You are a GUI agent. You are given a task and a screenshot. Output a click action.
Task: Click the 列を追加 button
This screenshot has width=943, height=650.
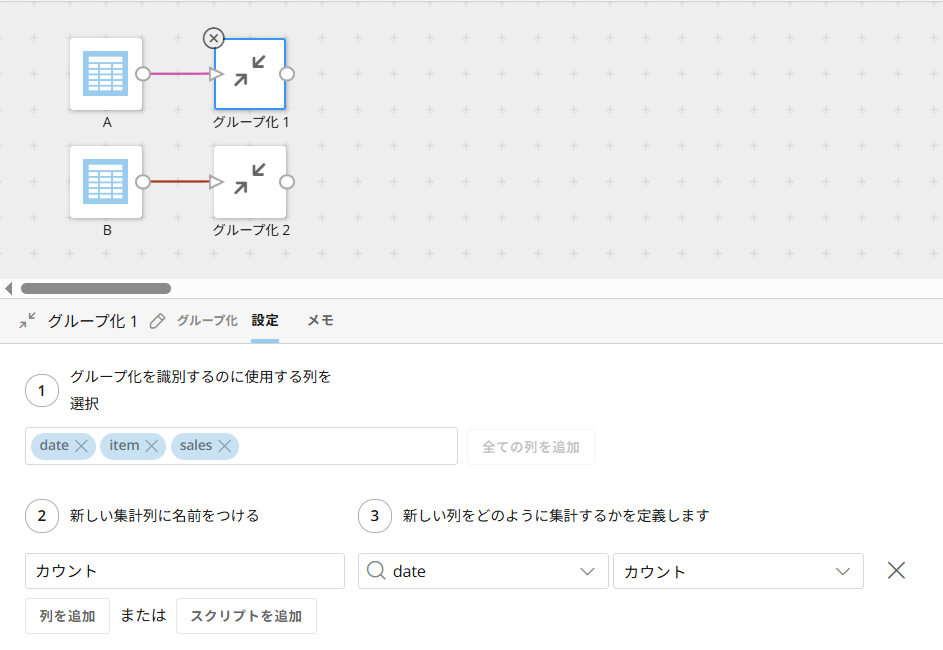[67, 616]
